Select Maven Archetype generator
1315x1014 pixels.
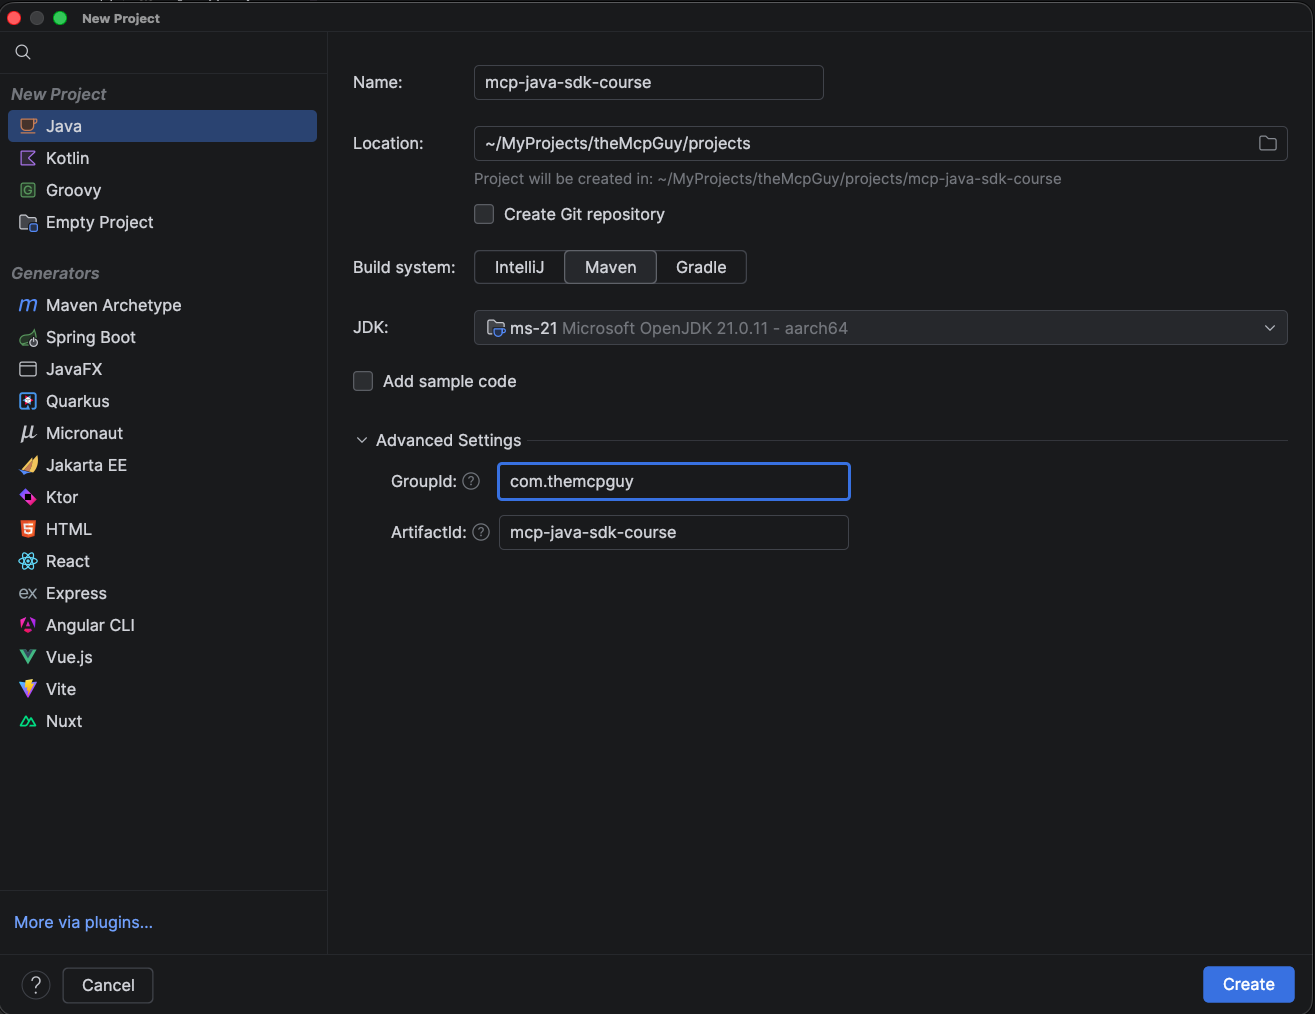pyautogui.click(x=162, y=305)
